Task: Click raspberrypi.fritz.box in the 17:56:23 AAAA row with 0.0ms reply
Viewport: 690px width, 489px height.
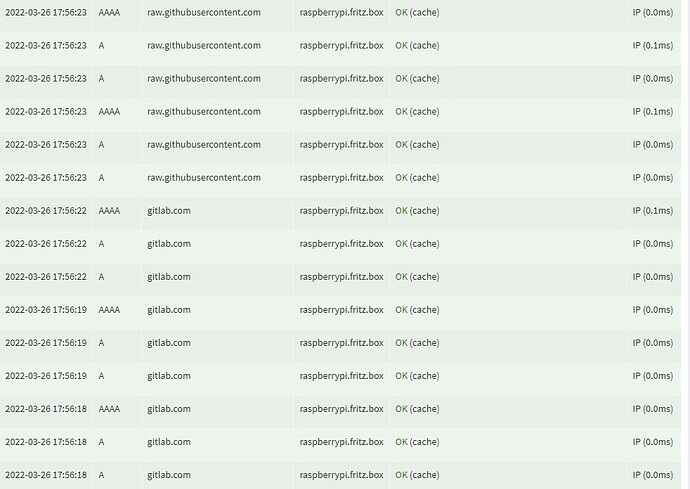Action: pyautogui.click(x=341, y=12)
